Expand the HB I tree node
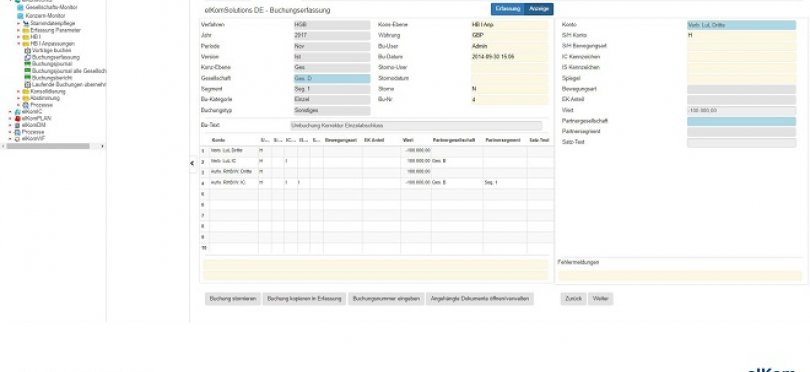810x372 pixels. pos(19,37)
